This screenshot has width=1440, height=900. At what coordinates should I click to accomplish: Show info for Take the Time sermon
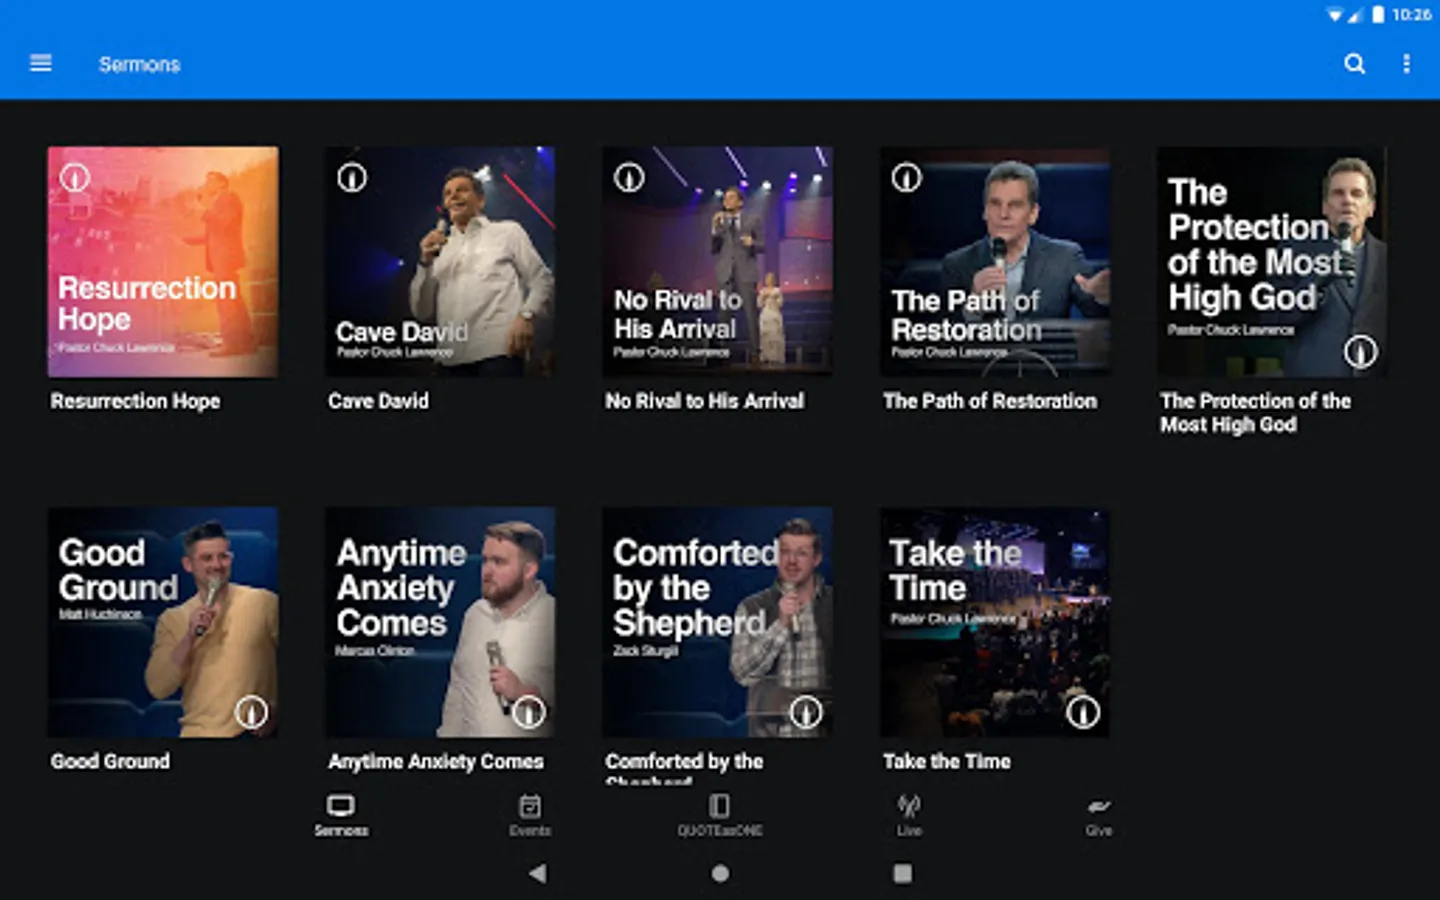pyautogui.click(x=1083, y=712)
